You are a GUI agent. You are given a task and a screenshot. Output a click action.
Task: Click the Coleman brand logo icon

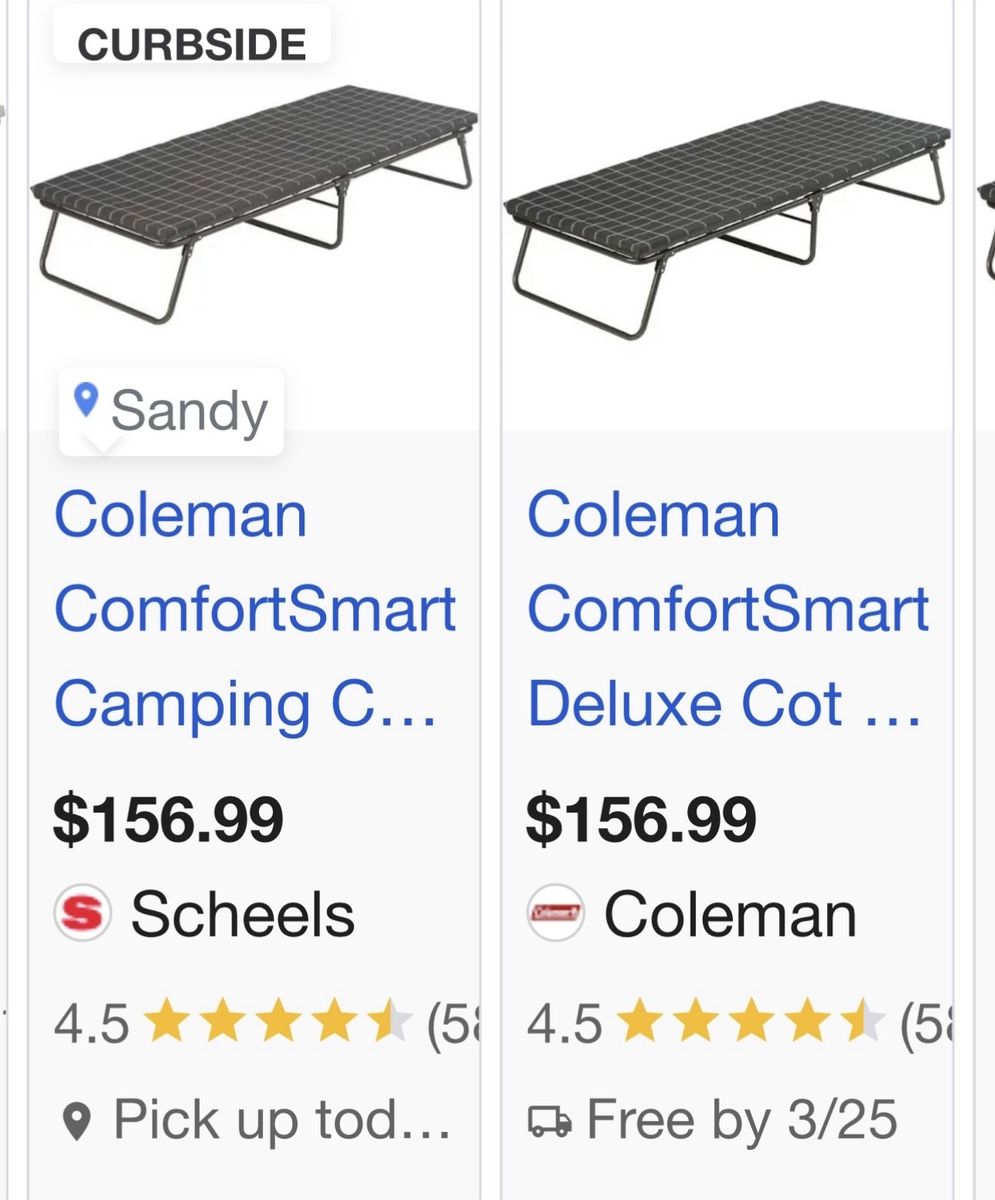click(x=555, y=913)
